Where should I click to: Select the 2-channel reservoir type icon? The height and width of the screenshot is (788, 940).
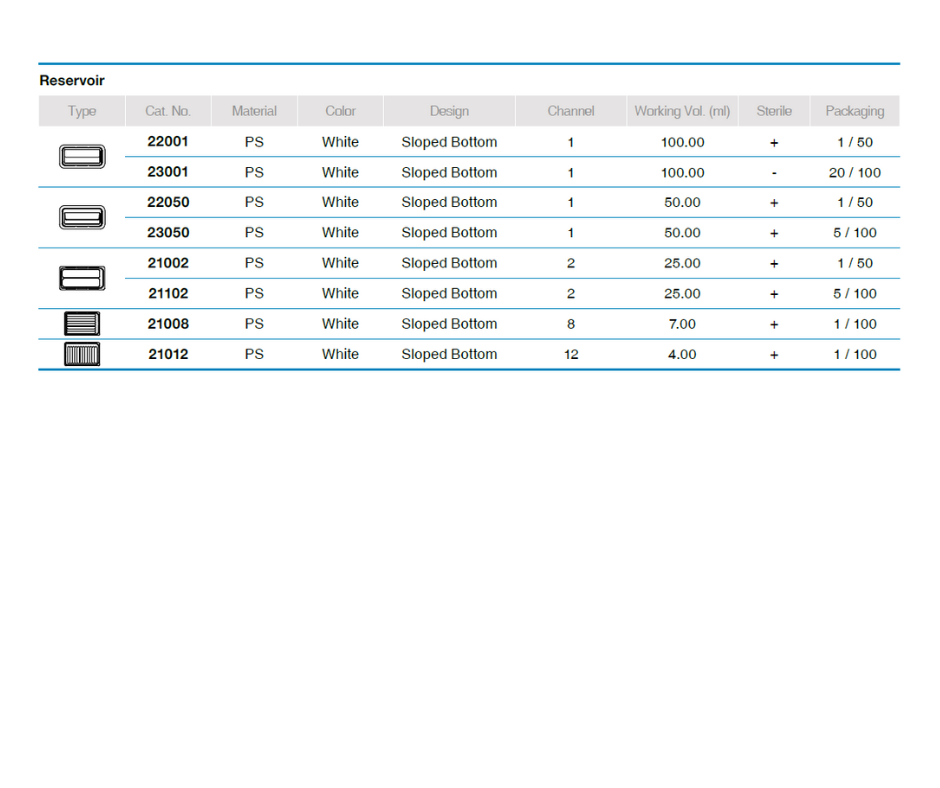[x=82, y=278]
